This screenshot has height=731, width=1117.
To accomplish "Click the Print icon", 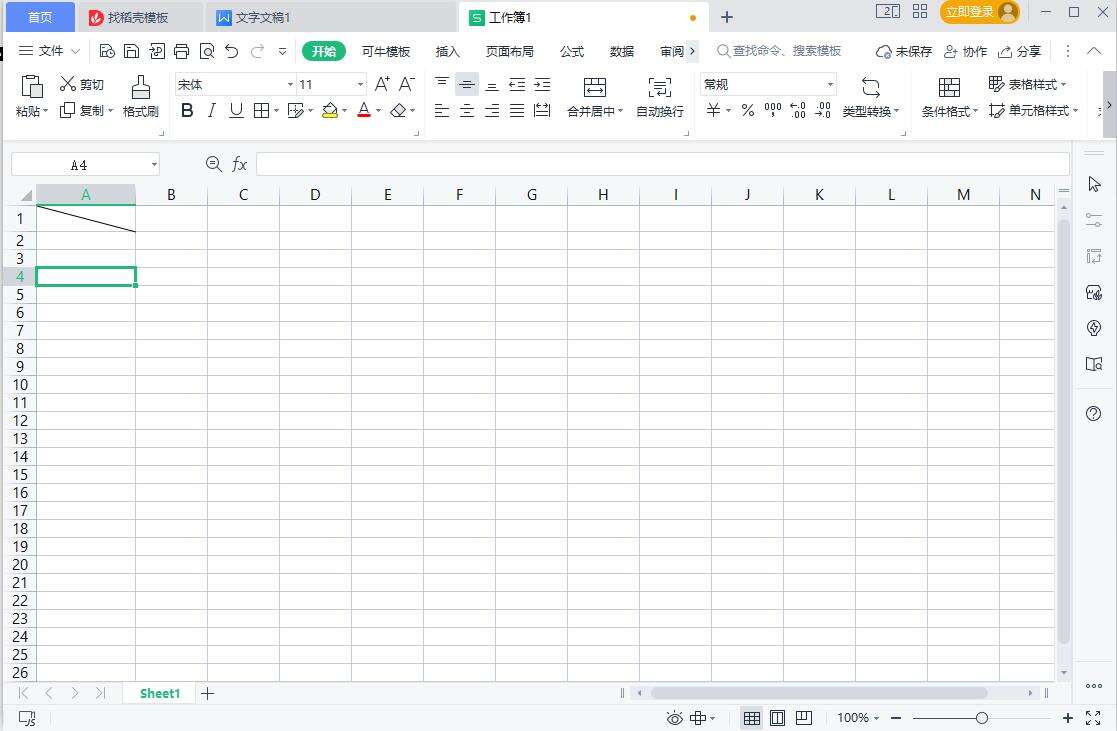I will [x=182, y=51].
